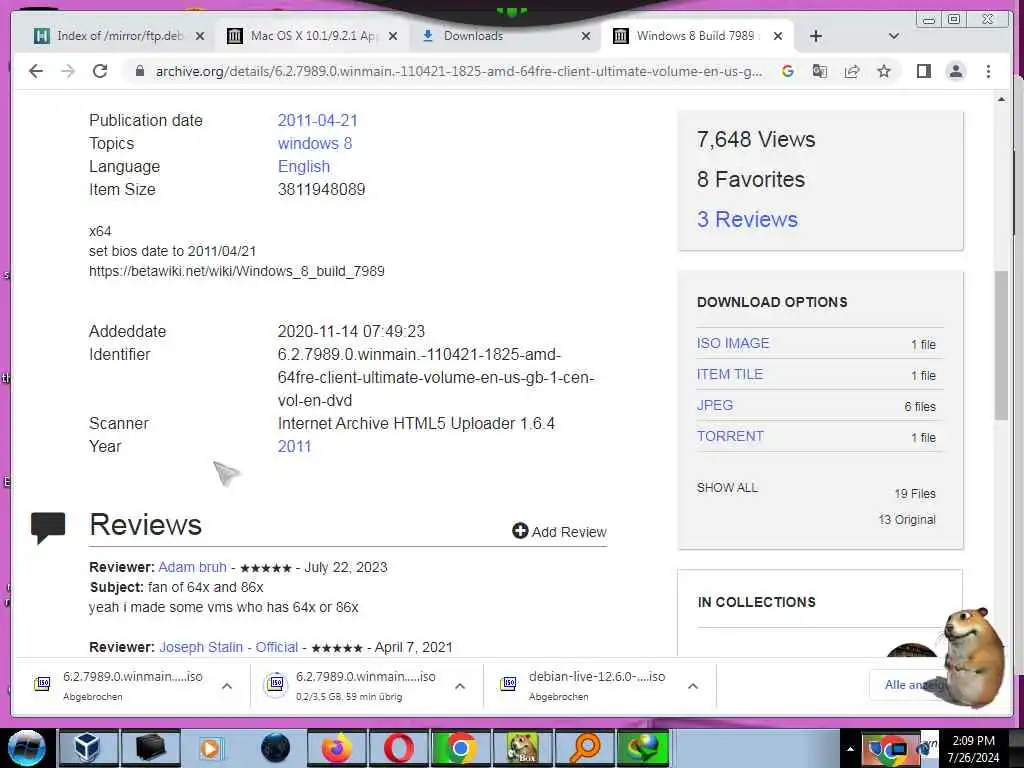Expand options for in-progress iso download
Viewport: 1024px width, 768px height.
460,686
